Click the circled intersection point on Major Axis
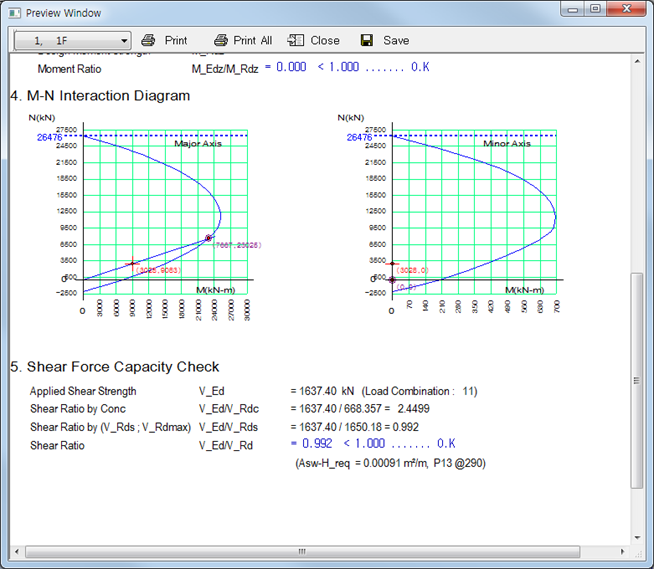Screen dimensions: 654x569 209,238
